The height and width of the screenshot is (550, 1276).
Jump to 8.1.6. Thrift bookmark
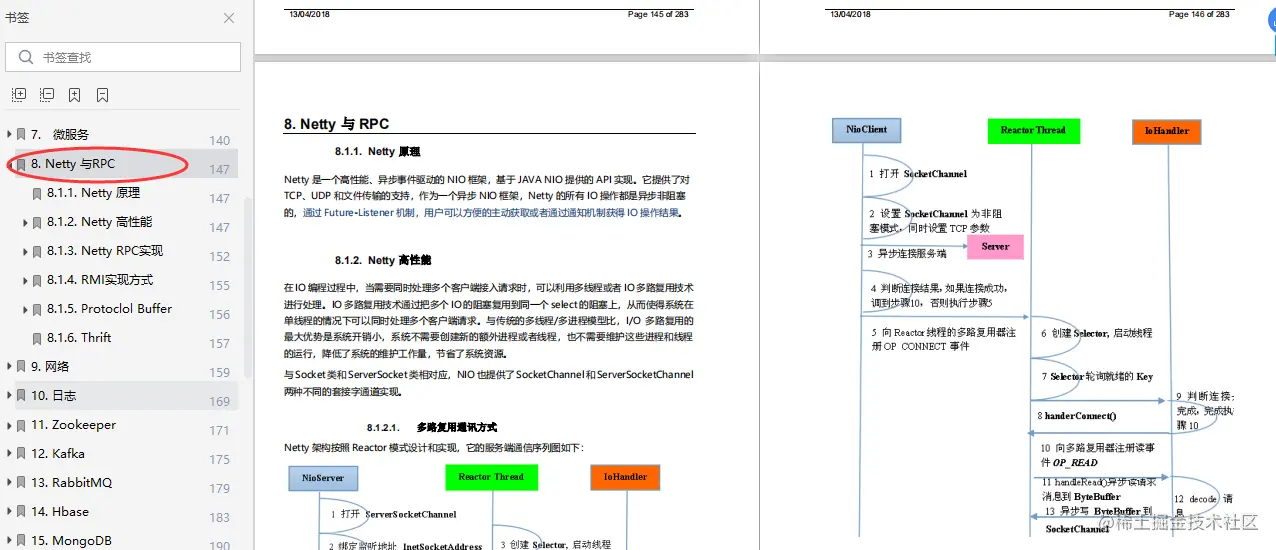click(79, 338)
